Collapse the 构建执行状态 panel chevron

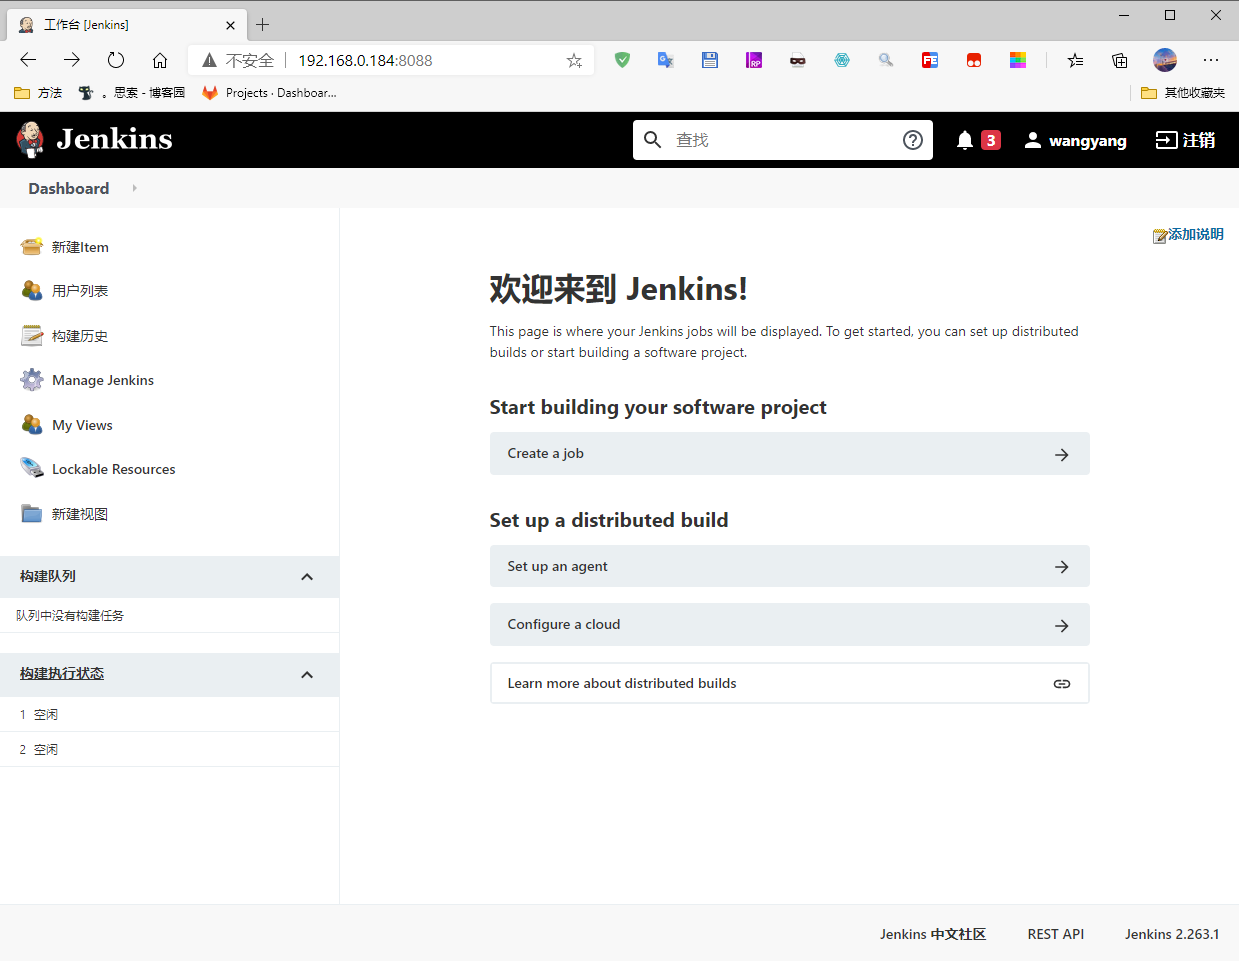307,675
